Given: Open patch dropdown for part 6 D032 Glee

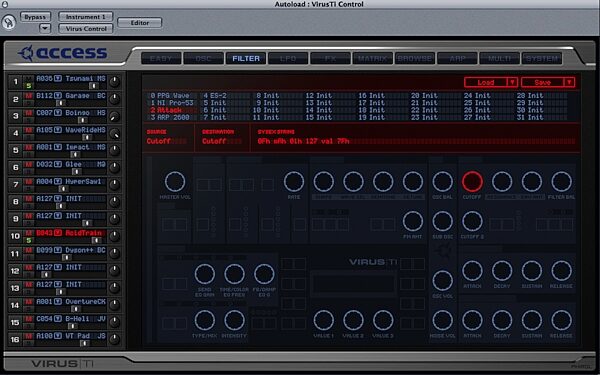Looking at the screenshot, I should 58,164.
